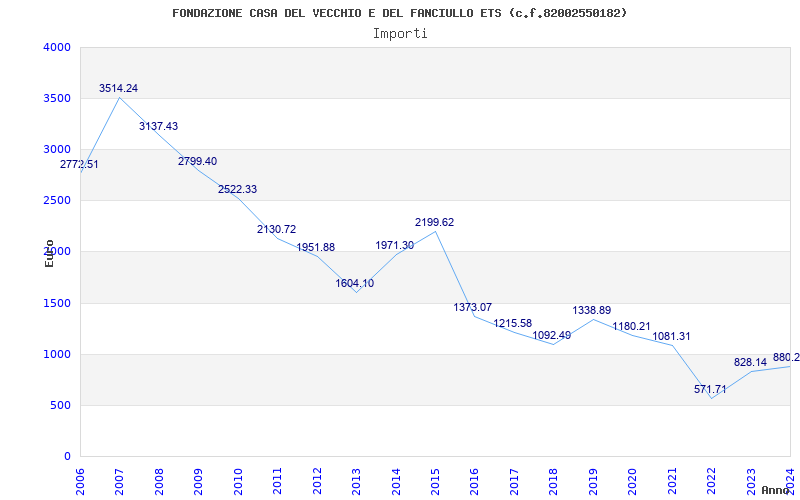Viewport: 800px width, 500px height.
Task: Select year 2016 on x-axis
Action: (x=474, y=481)
